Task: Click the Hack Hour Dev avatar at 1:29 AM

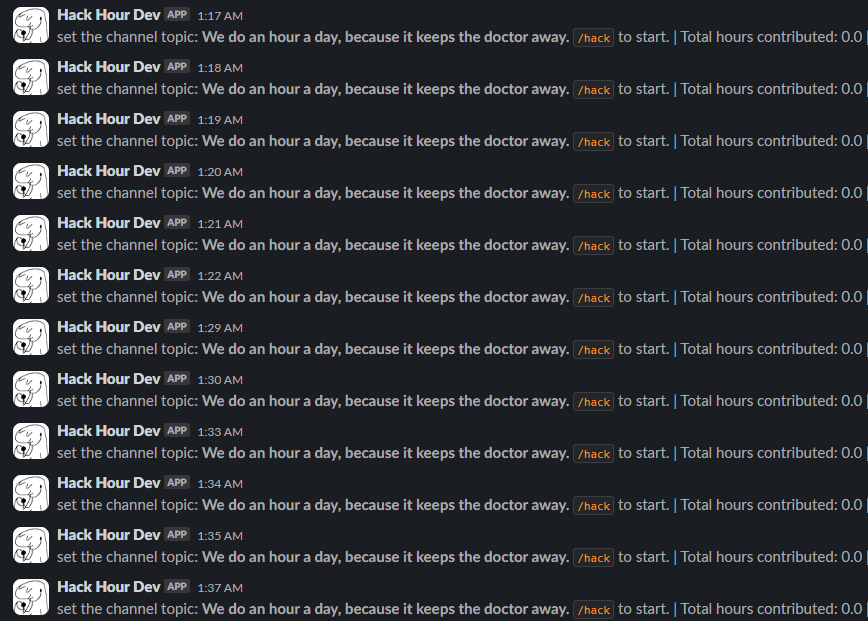Action: point(31,338)
